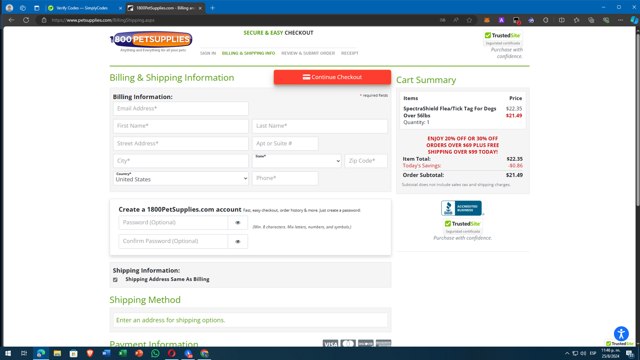Image resolution: width=640 pixels, height=360 pixels.
Task: Click the Order Subtotal $21.49 amount
Action: coord(514,175)
